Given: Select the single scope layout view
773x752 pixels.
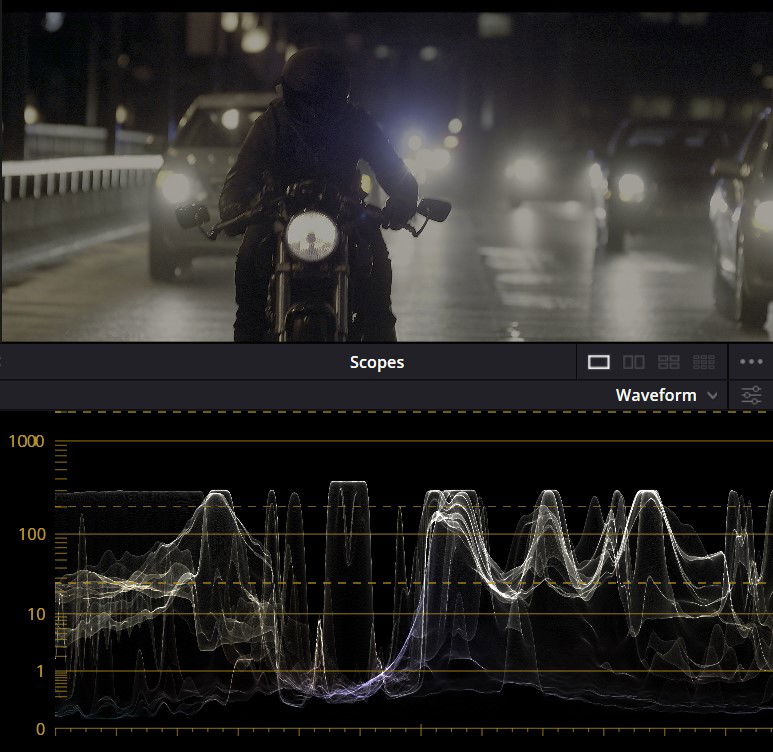Looking at the screenshot, I should pyautogui.click(x=599, y=362).
